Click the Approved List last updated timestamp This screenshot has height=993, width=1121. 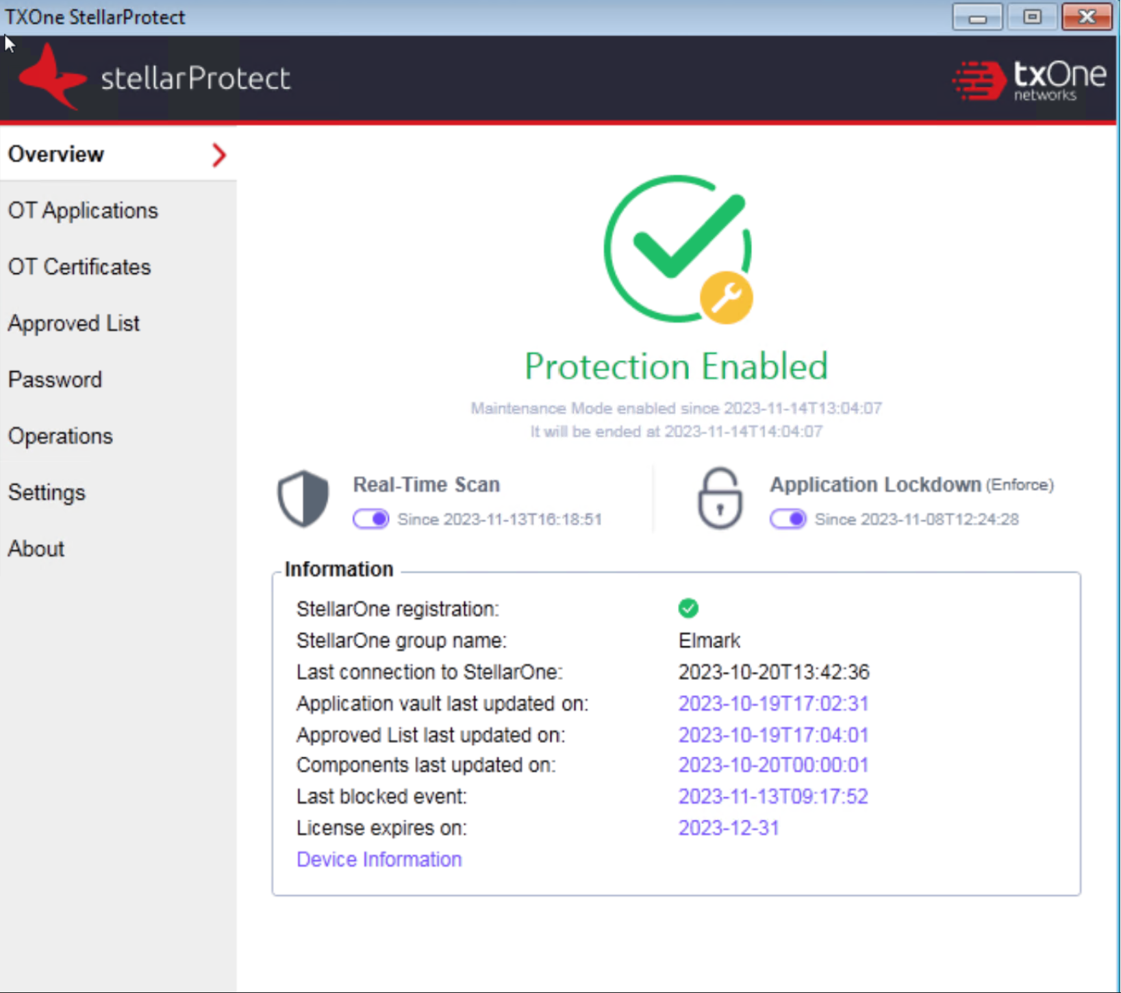[773, 735]
